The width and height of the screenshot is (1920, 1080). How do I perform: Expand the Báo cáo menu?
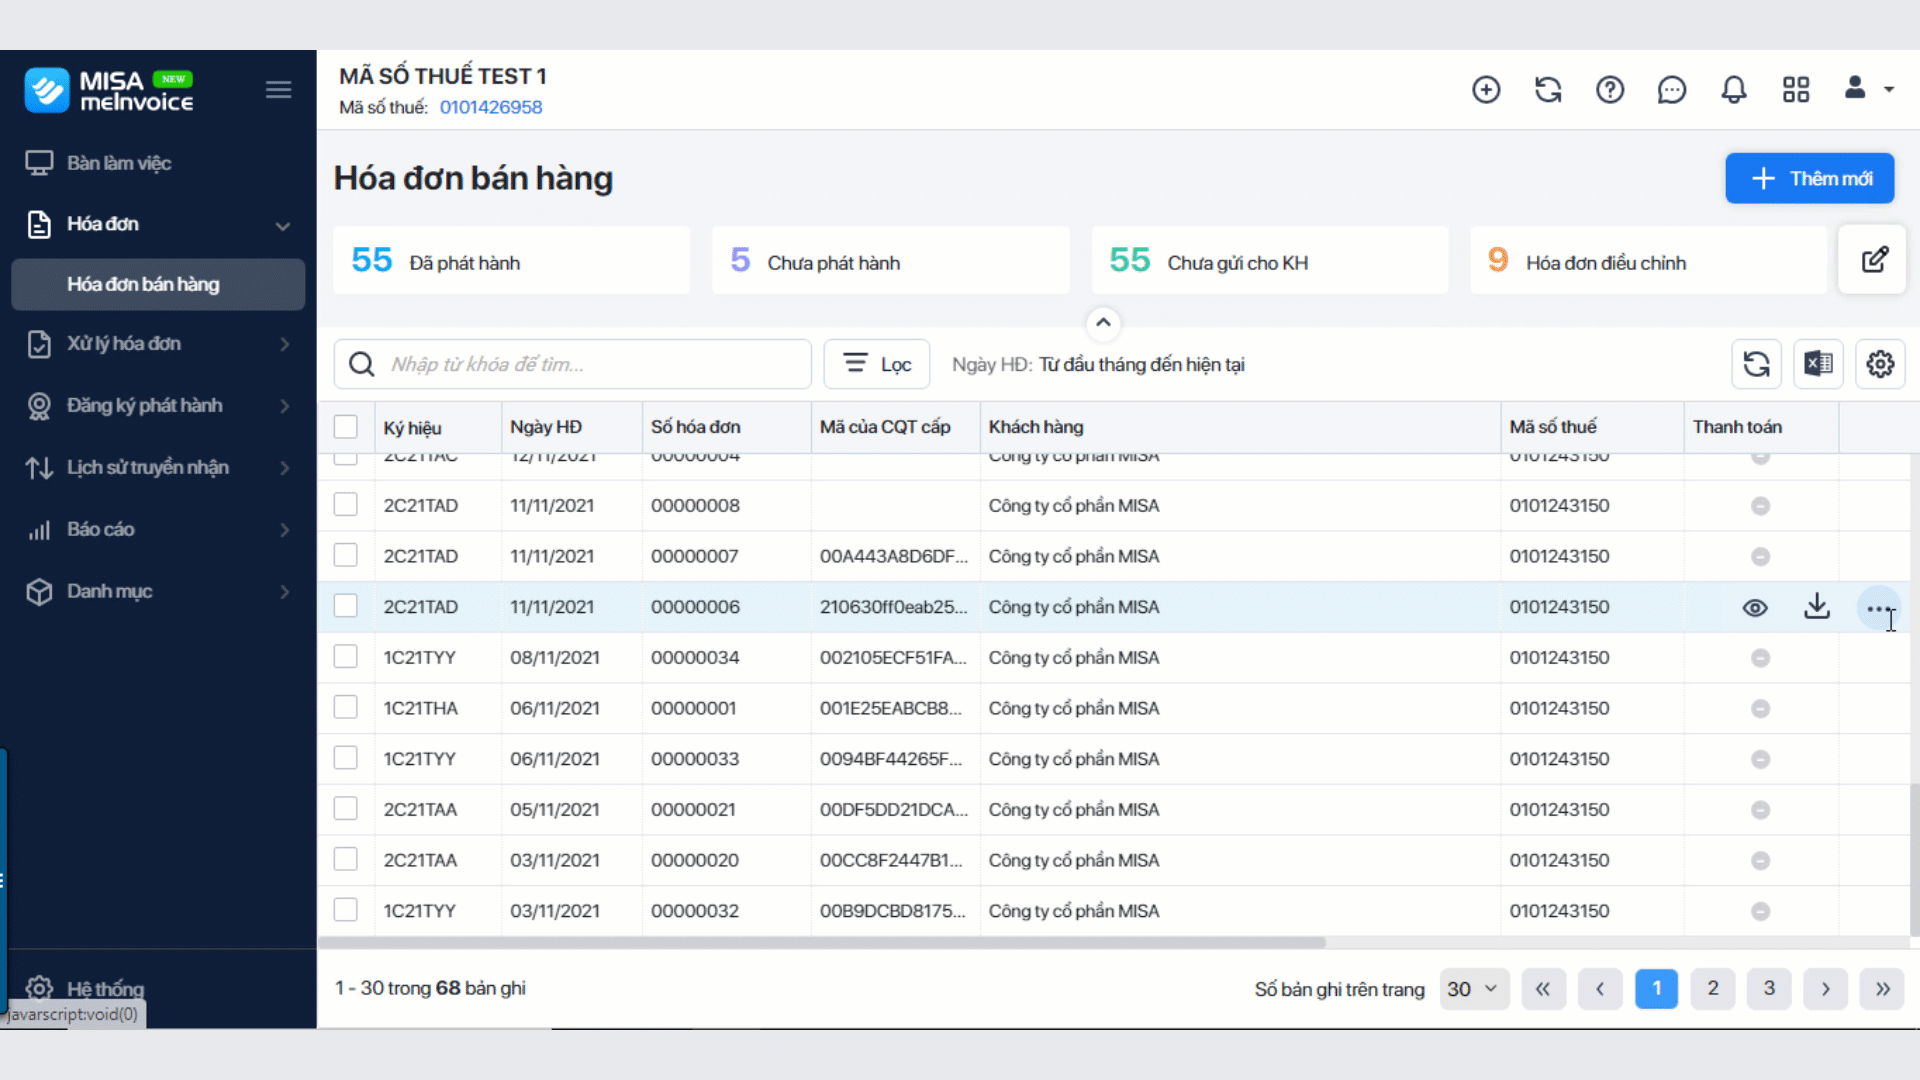click(158, 530)
